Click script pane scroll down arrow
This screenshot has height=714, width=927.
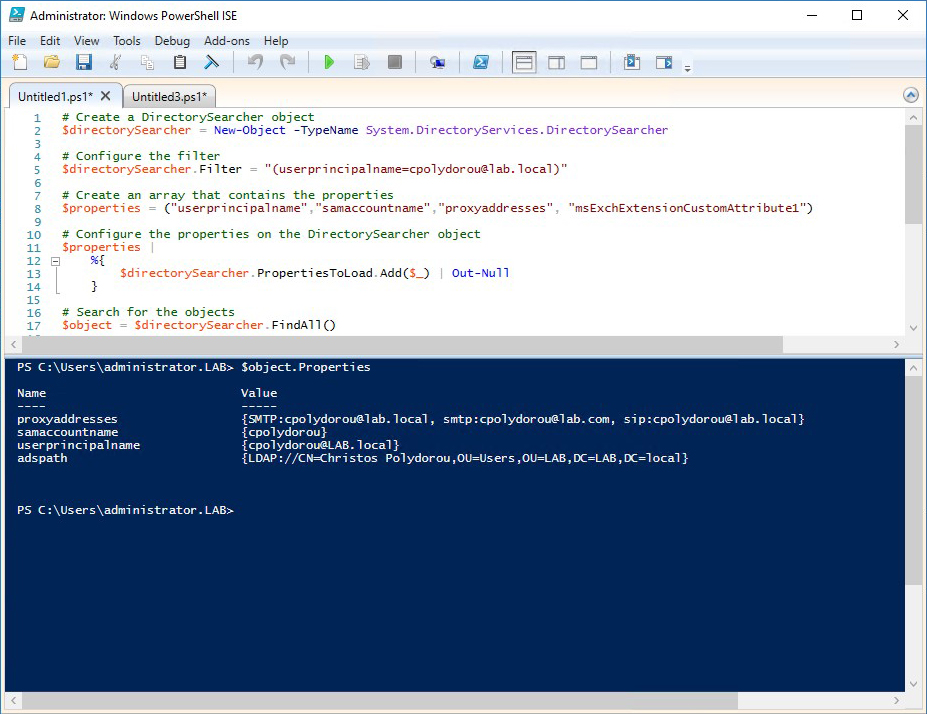point(913,328)
